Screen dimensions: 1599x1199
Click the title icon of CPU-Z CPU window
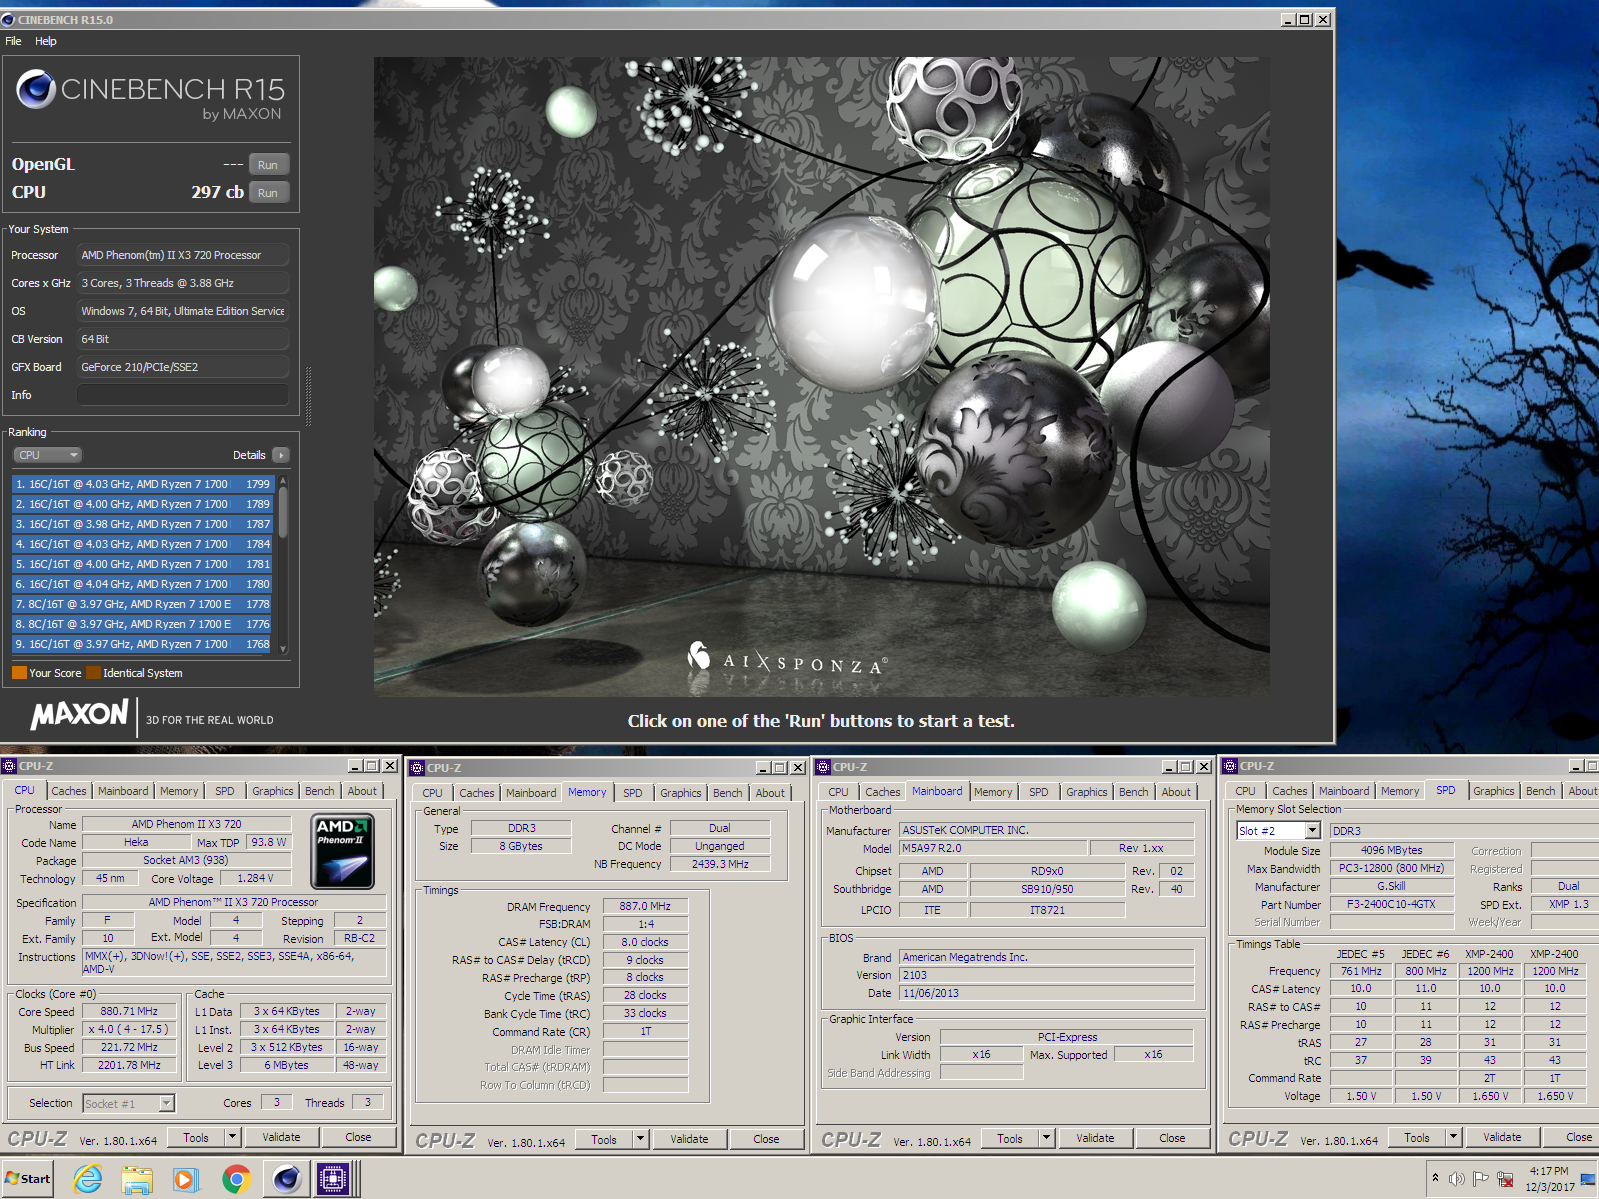9,766
